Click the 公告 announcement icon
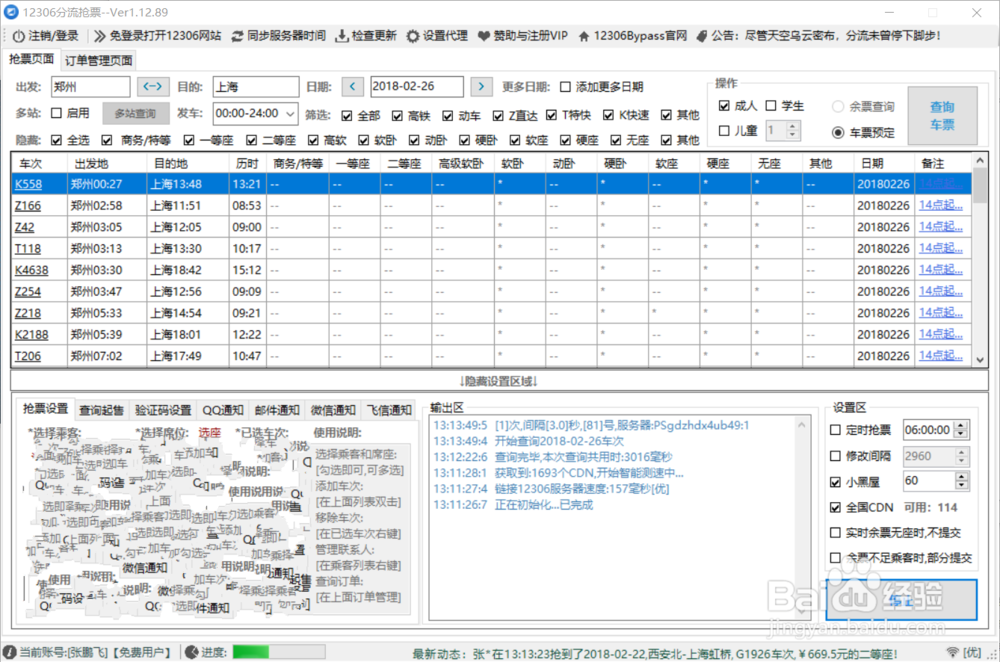 702,36
